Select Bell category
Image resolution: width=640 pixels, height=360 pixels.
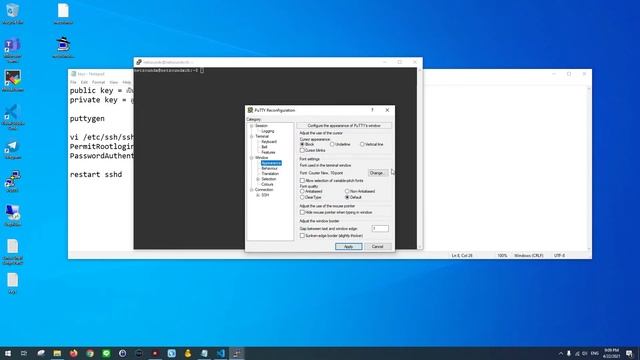pyautogui.click(x=264, y=147)
